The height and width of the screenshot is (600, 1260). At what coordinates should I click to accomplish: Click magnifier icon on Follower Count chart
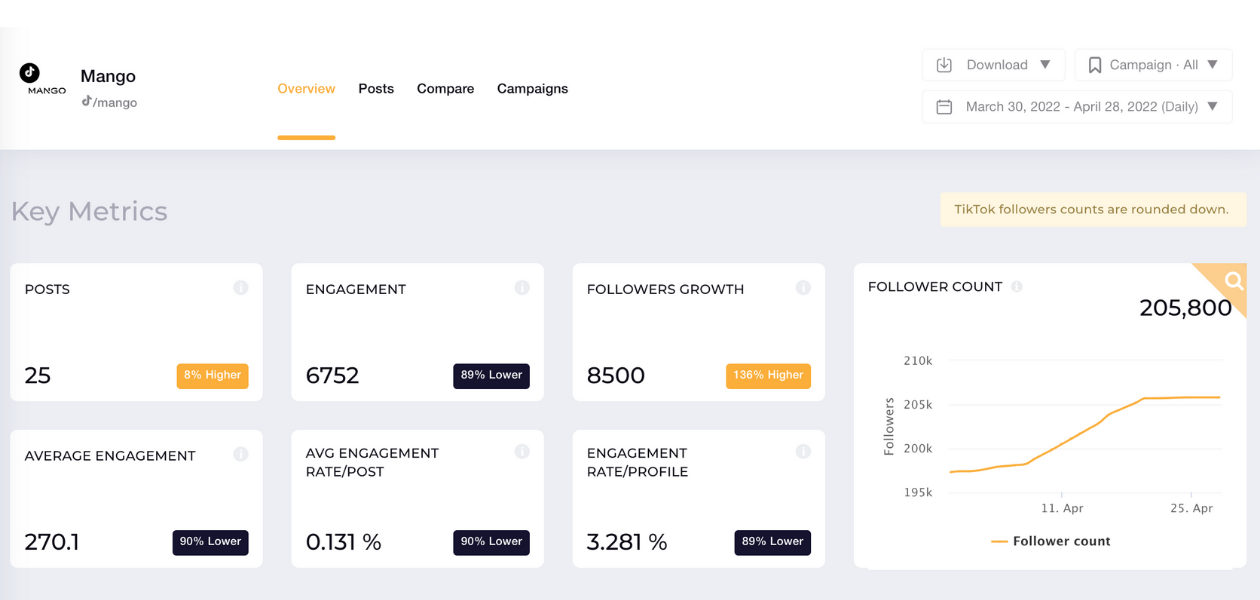click(1234, 281)
